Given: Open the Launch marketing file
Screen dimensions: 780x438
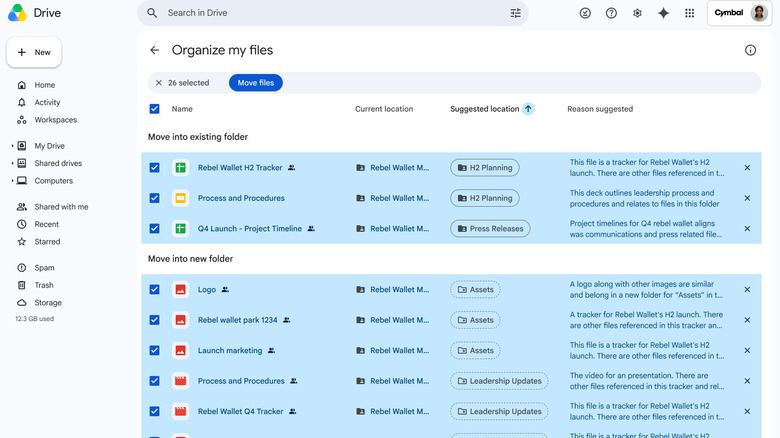Looking at the screenshot, I should click(x=230, y=350).
